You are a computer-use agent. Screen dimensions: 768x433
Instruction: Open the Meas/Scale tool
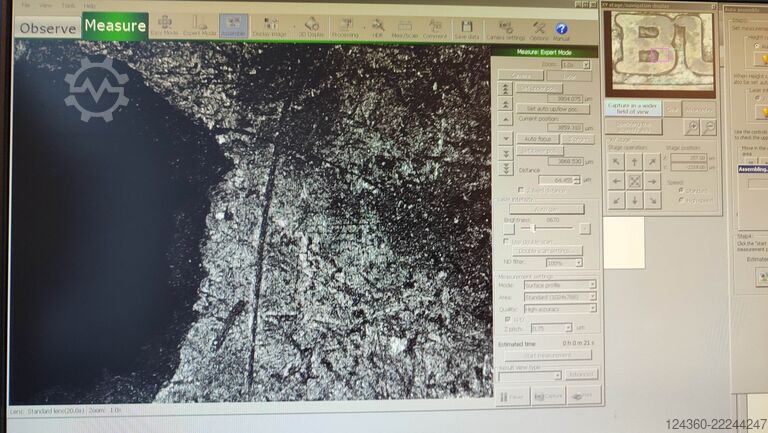click(x=405, y=28)
